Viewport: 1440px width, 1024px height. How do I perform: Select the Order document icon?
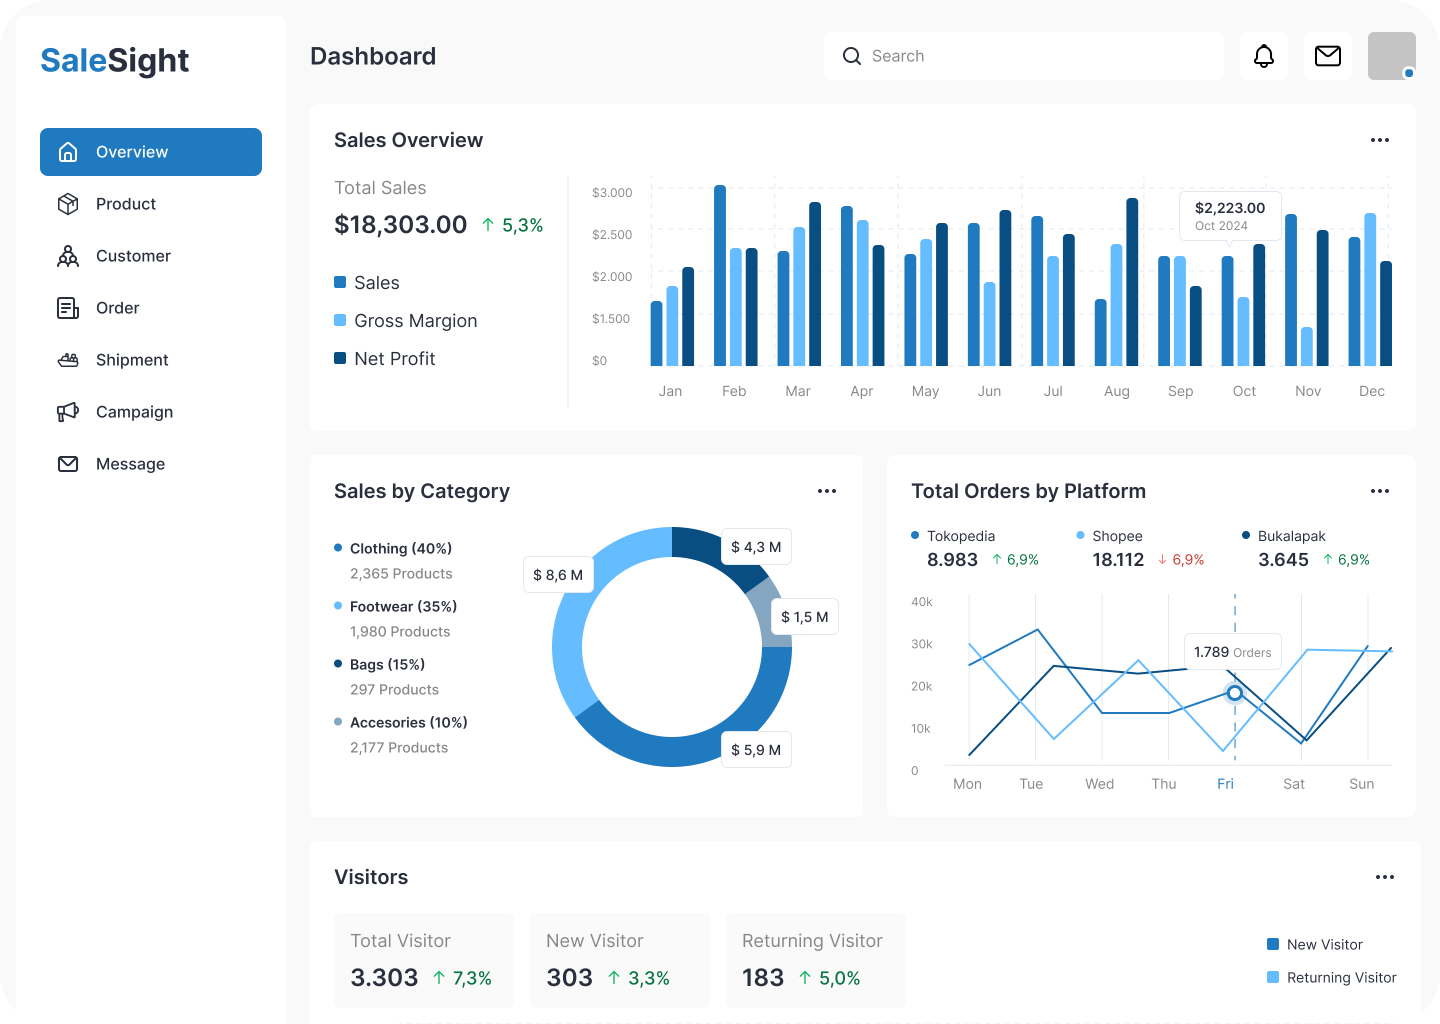[x=68, y=308]
